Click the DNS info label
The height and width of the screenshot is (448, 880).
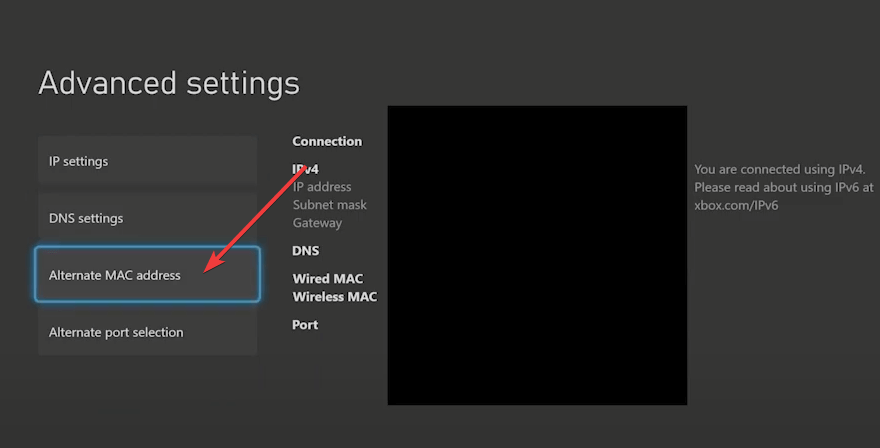pyautogui.click(x=305, y=250)
